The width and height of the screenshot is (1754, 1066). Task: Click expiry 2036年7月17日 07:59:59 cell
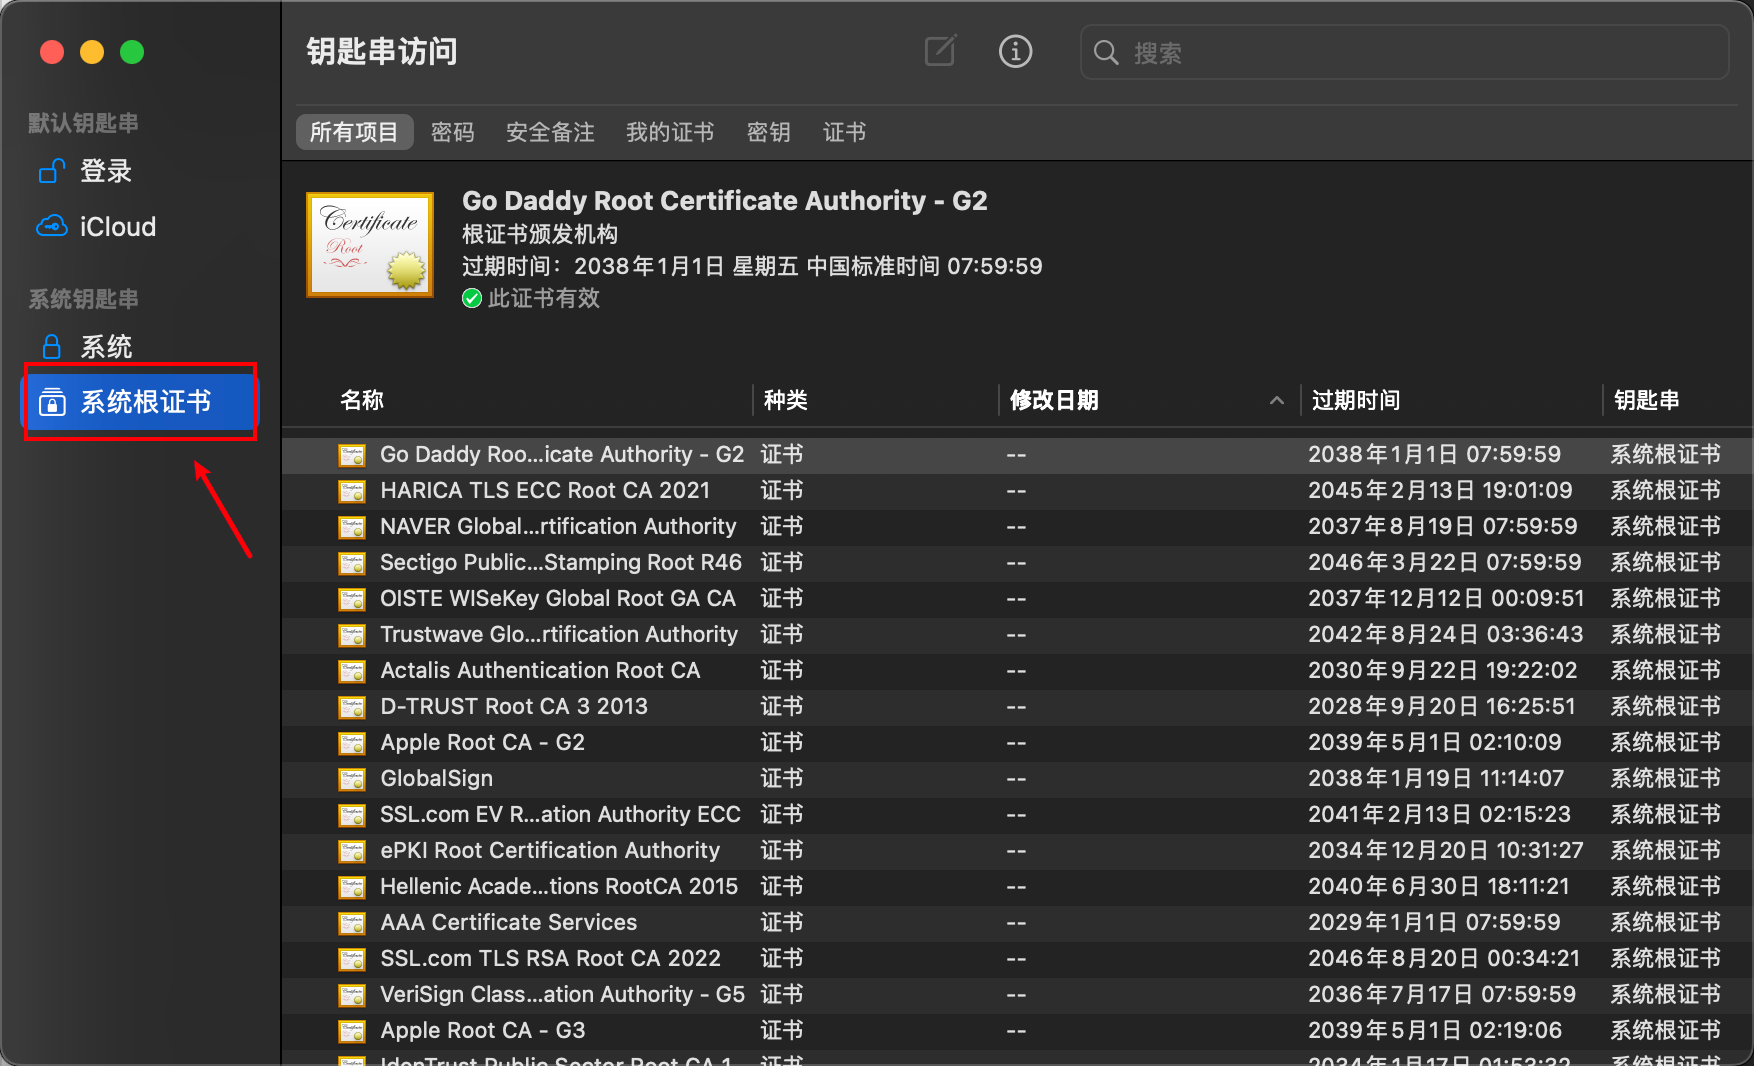coord(1442,994)
